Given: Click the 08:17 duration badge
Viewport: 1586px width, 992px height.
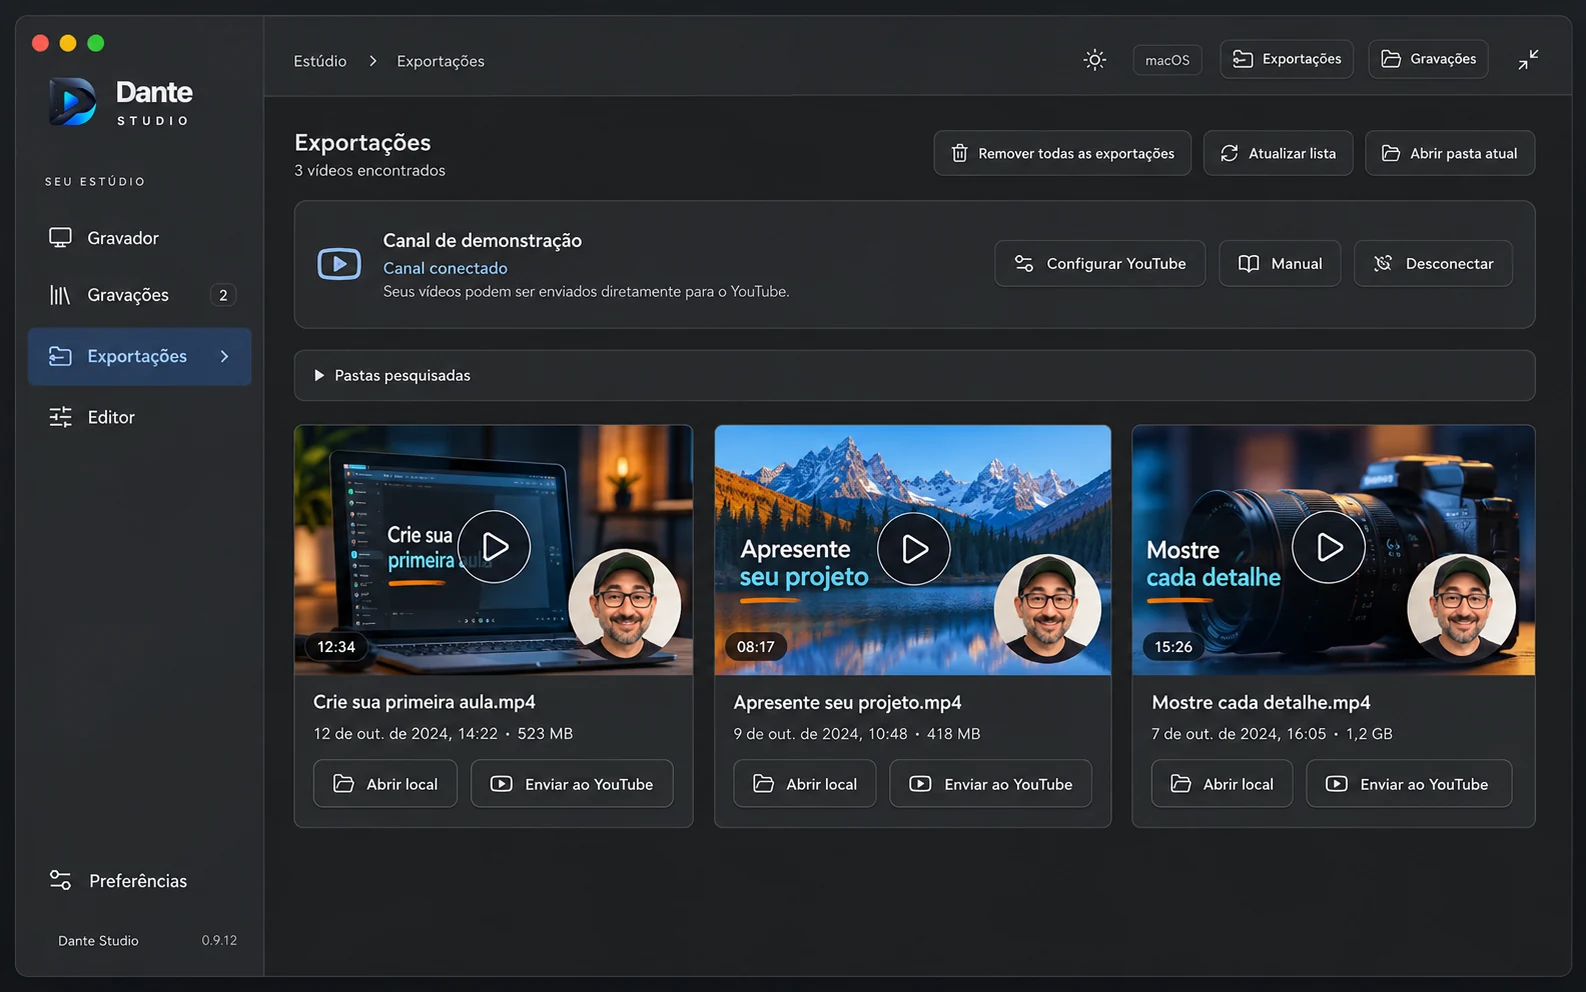Looking at the screenshot, I should pyautogui.click(x=756, y=647).
